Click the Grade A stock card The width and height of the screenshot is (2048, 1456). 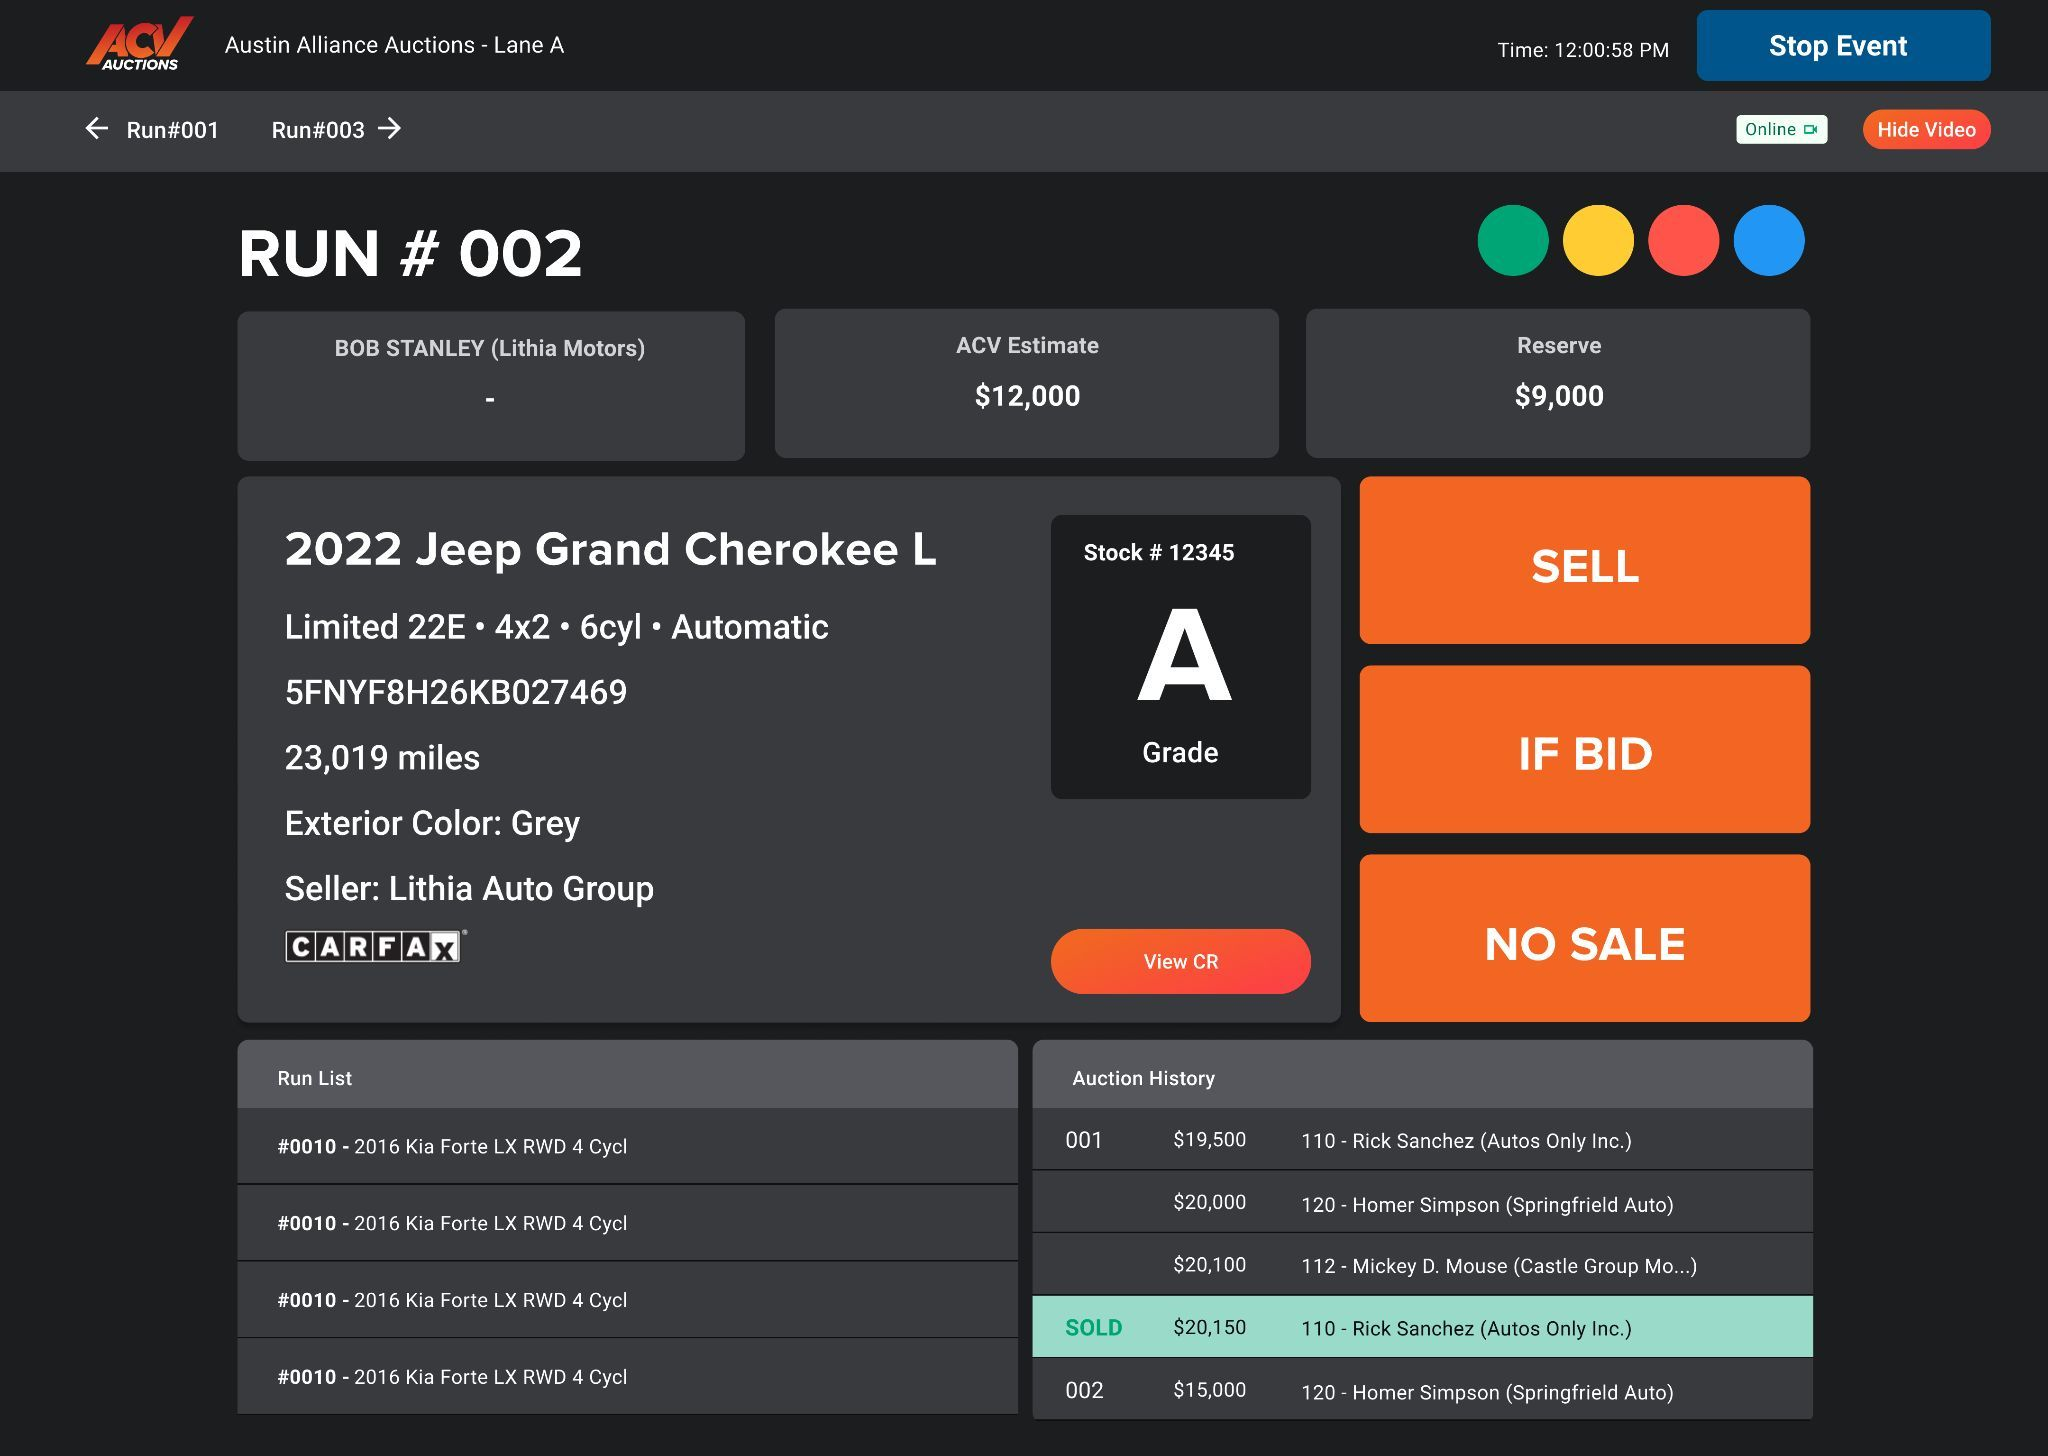coord(1181,657)
